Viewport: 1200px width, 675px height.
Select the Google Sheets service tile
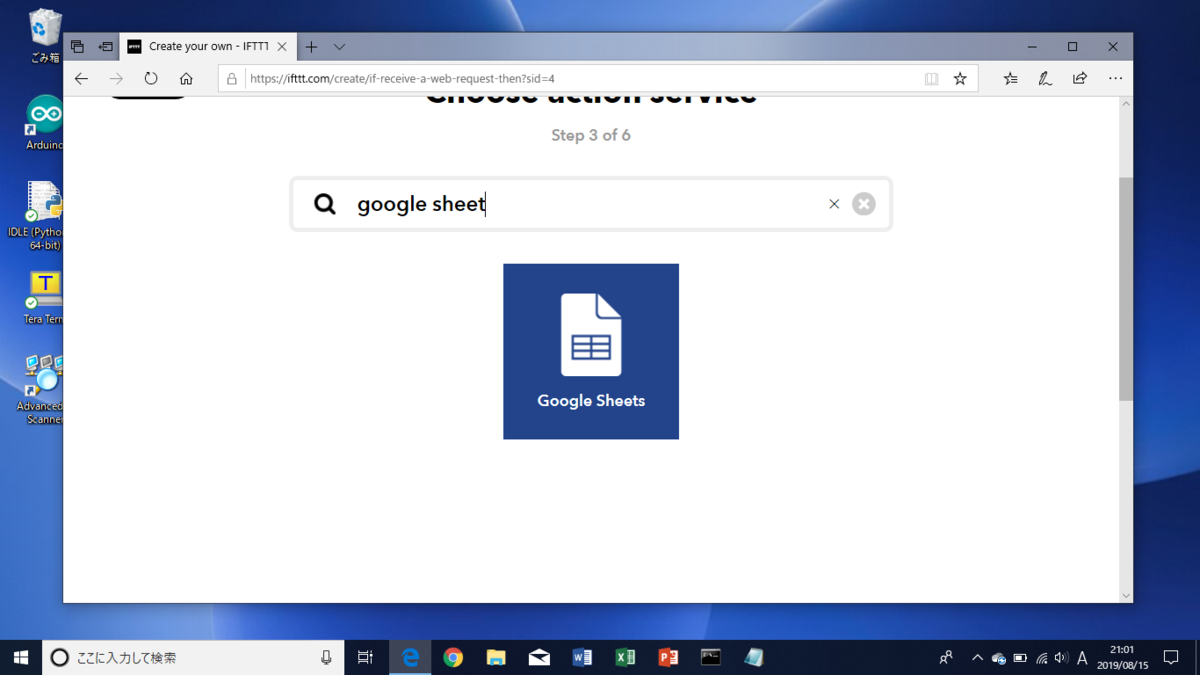[x=591, y=351]
